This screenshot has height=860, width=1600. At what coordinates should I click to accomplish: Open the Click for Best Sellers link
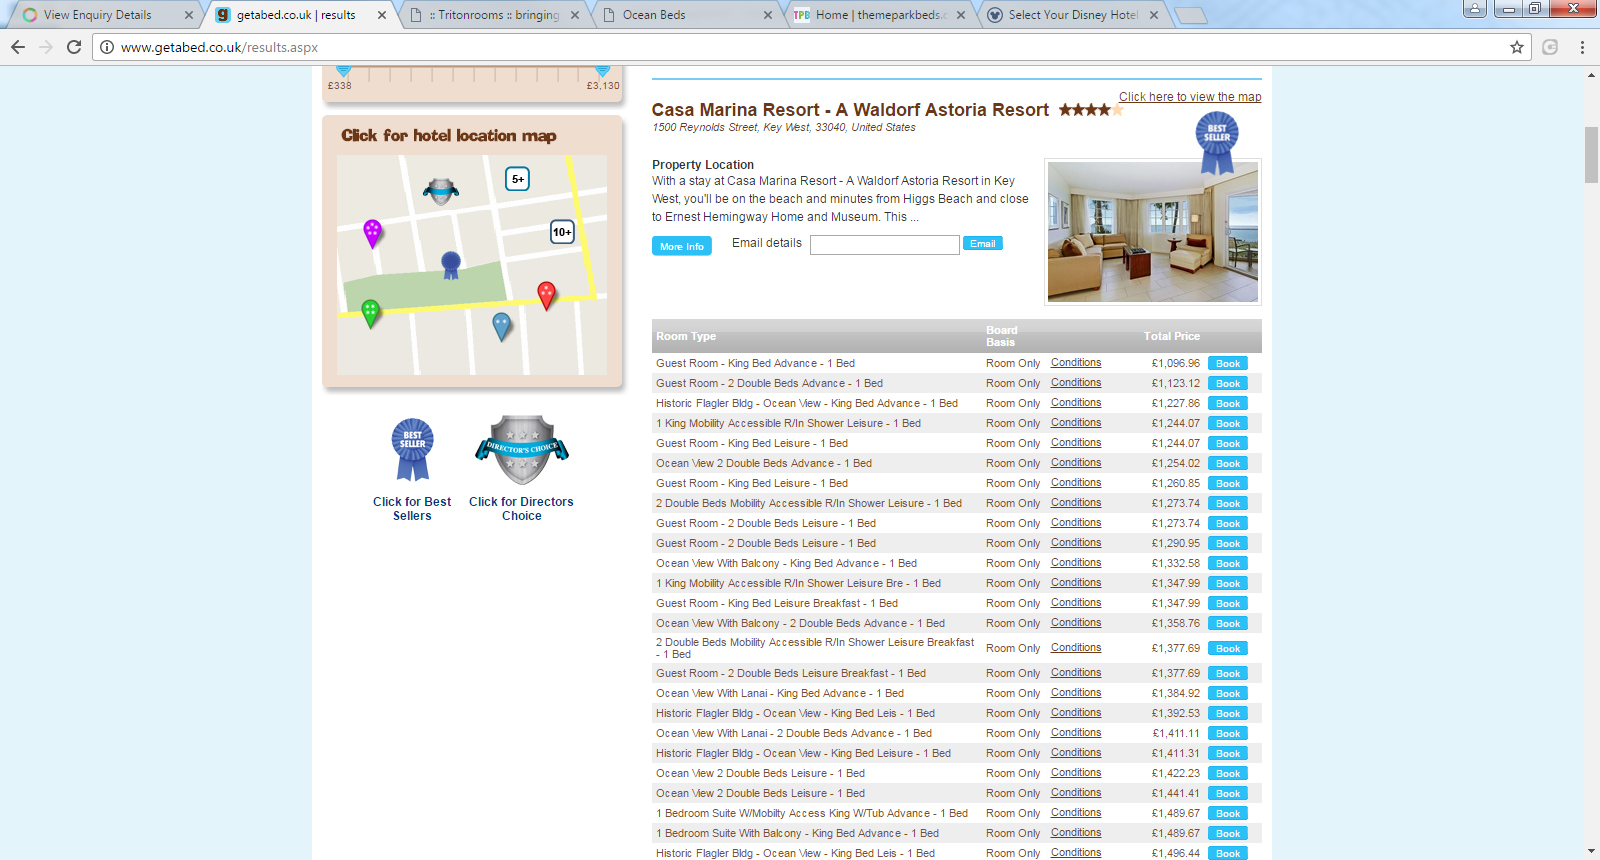(x=412, y=509)
